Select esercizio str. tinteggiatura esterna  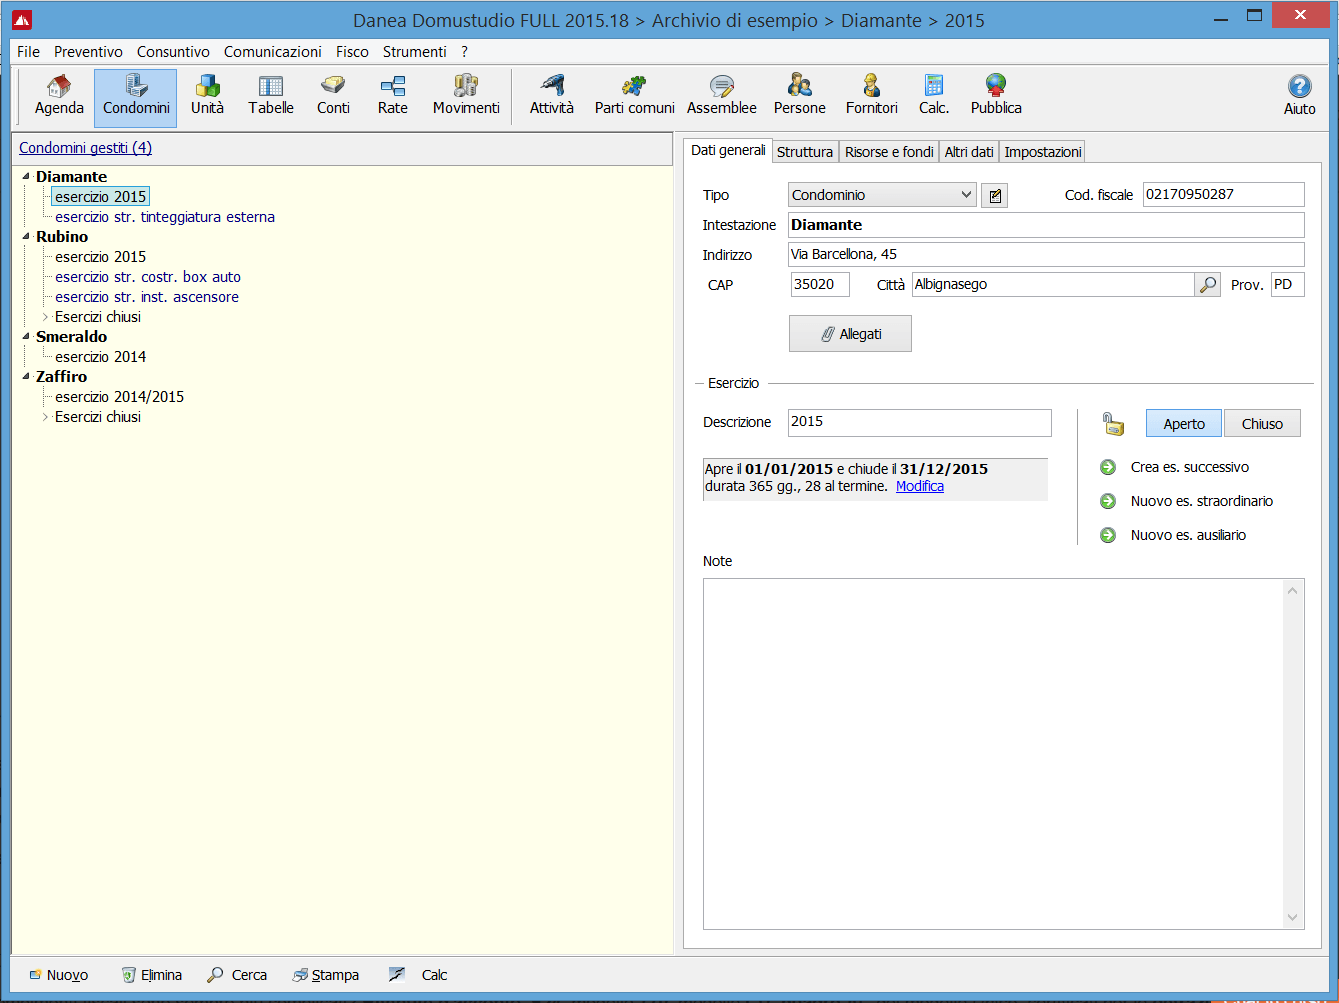pos(165,217)
